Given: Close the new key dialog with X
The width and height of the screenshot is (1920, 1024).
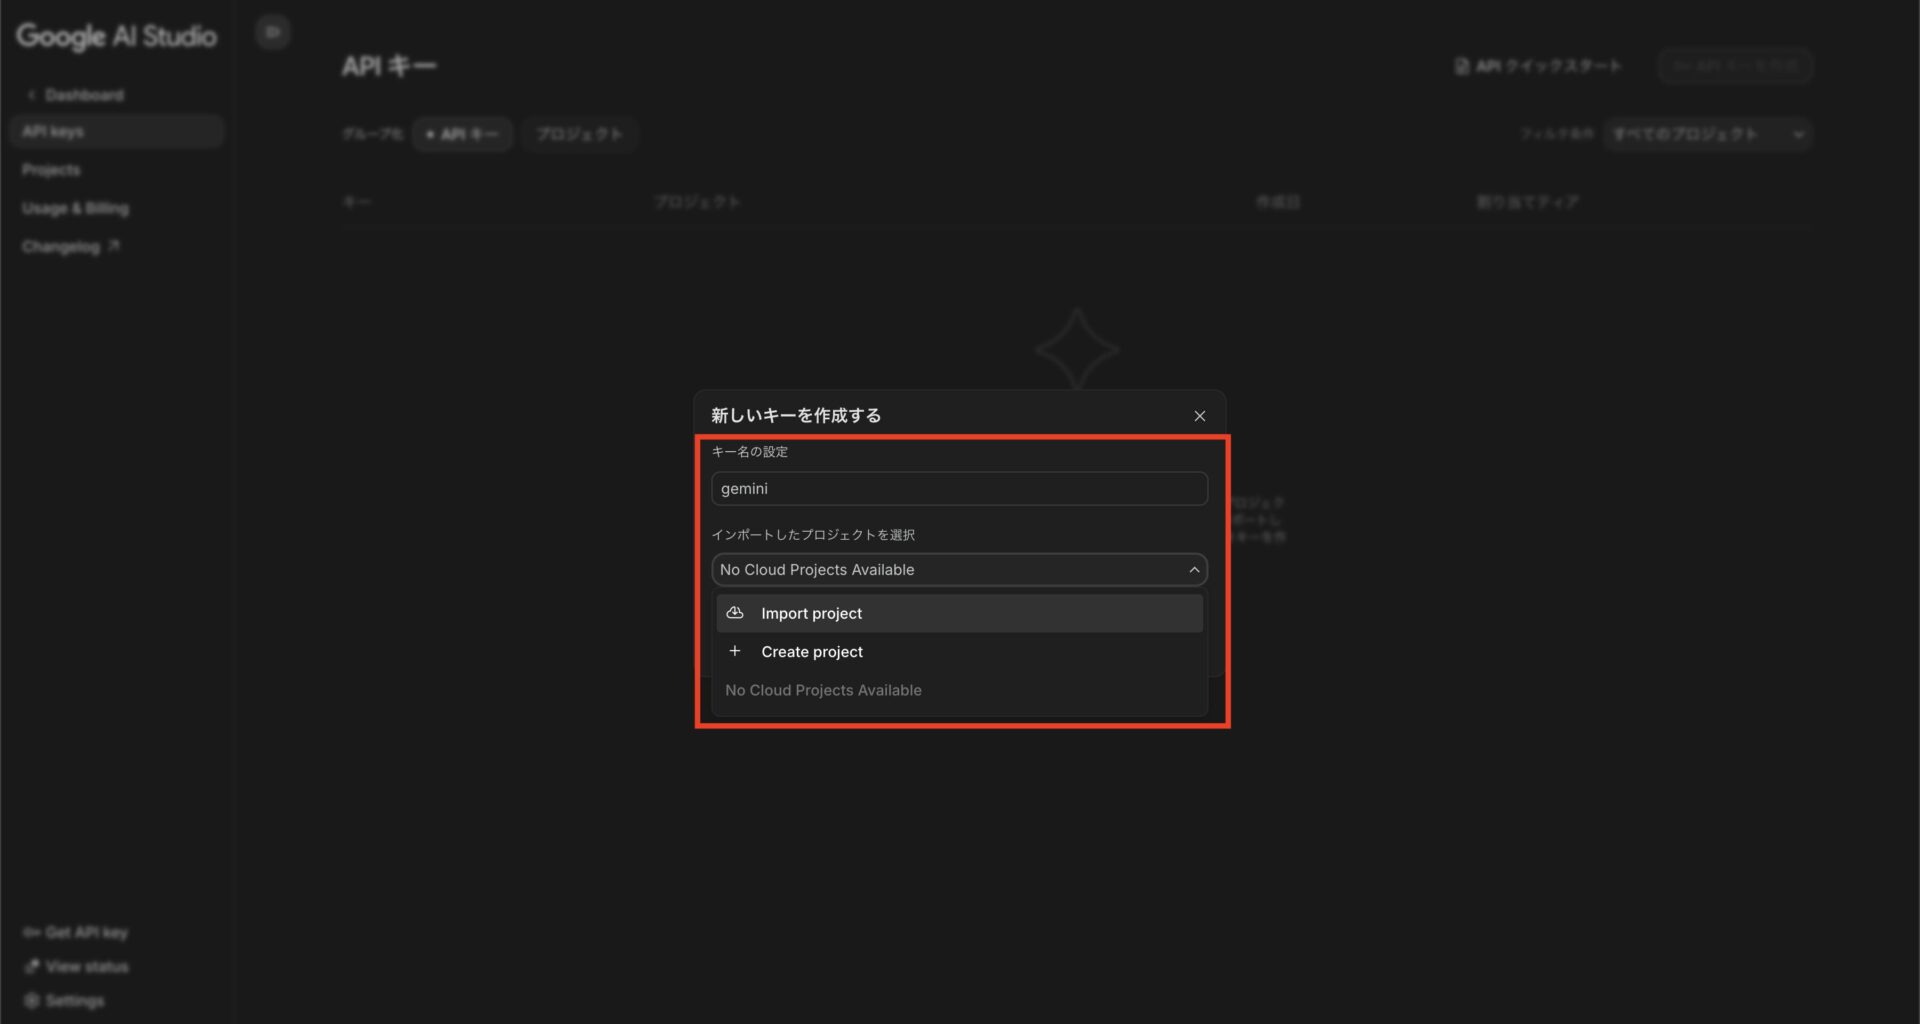Looking at the screenshot, I should (x=1199, y=416).
